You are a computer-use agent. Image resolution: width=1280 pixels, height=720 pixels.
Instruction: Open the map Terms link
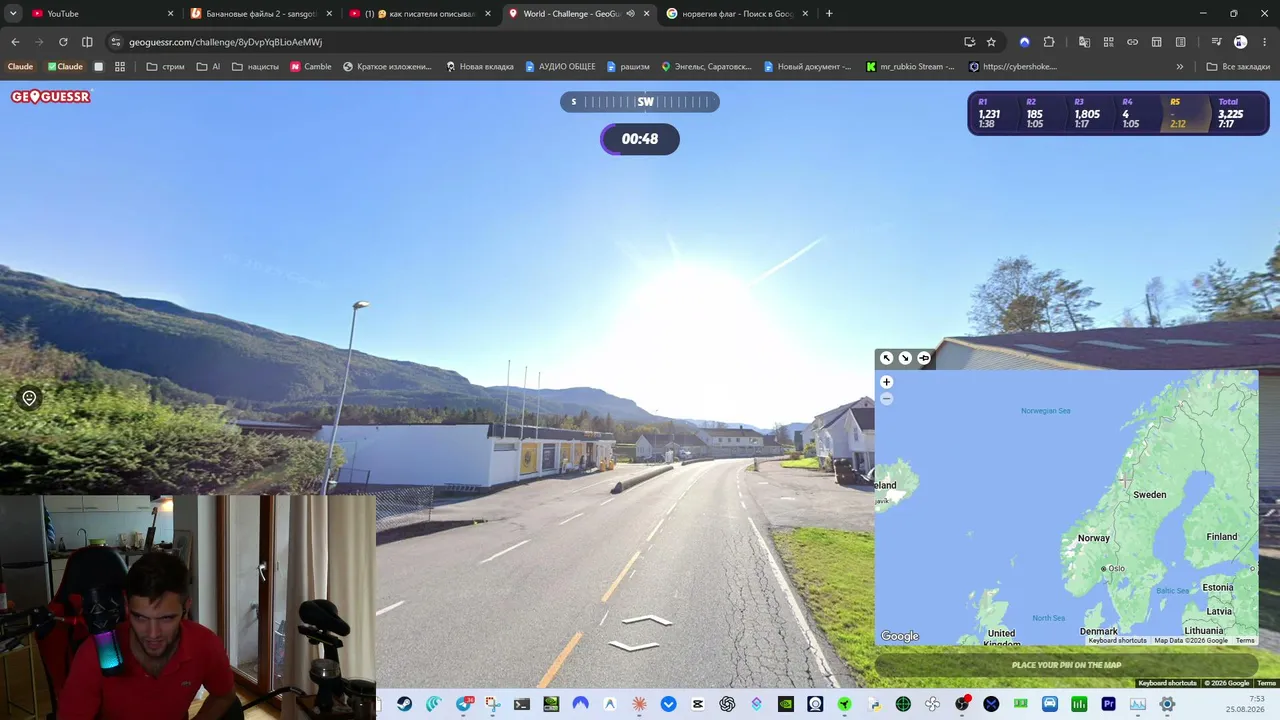tap(1245, 641)
